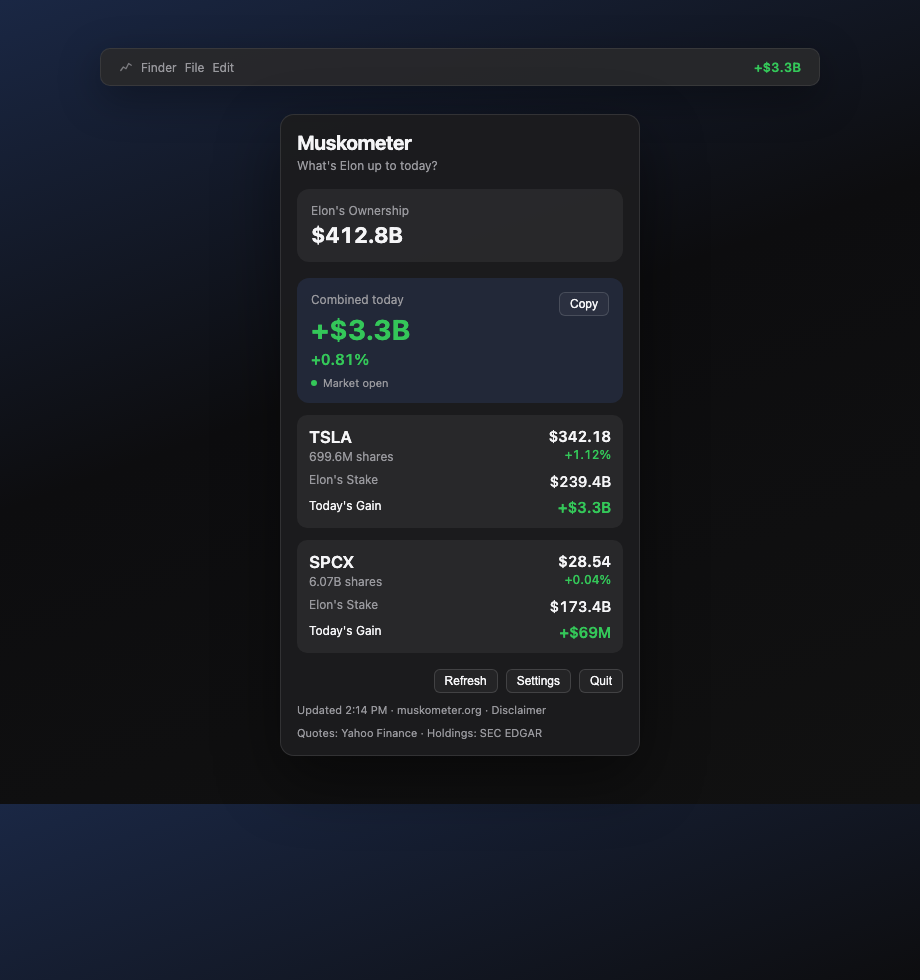Click the +0.81% combined change
This screenshot has width=920, height=980.
340,360
